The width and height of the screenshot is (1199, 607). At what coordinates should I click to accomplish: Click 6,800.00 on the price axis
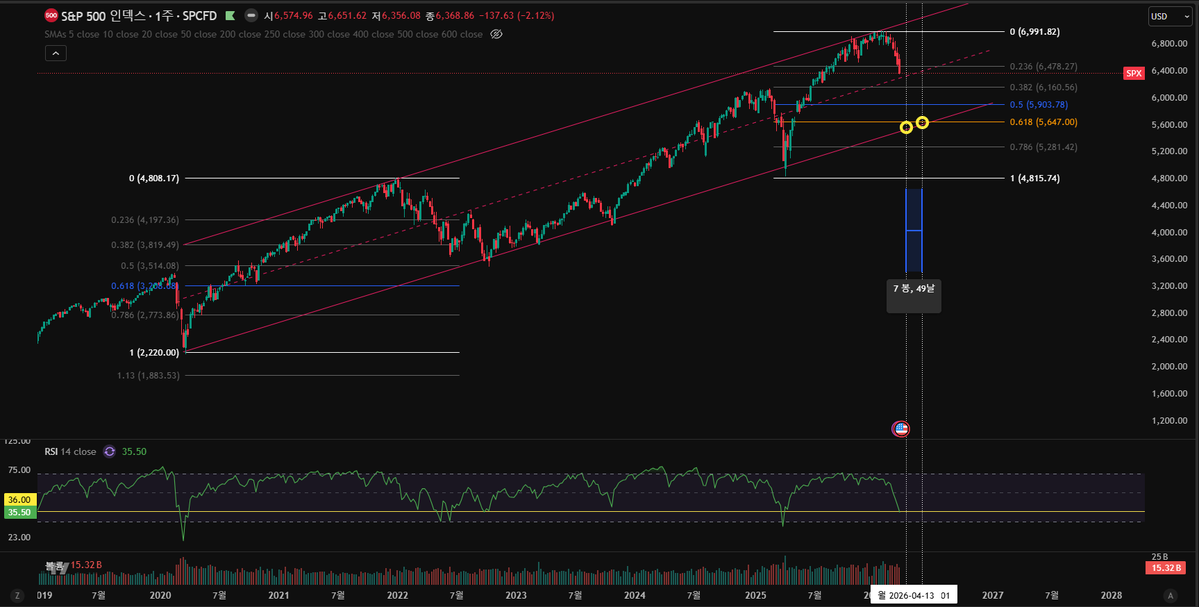tap(1168, 44)
